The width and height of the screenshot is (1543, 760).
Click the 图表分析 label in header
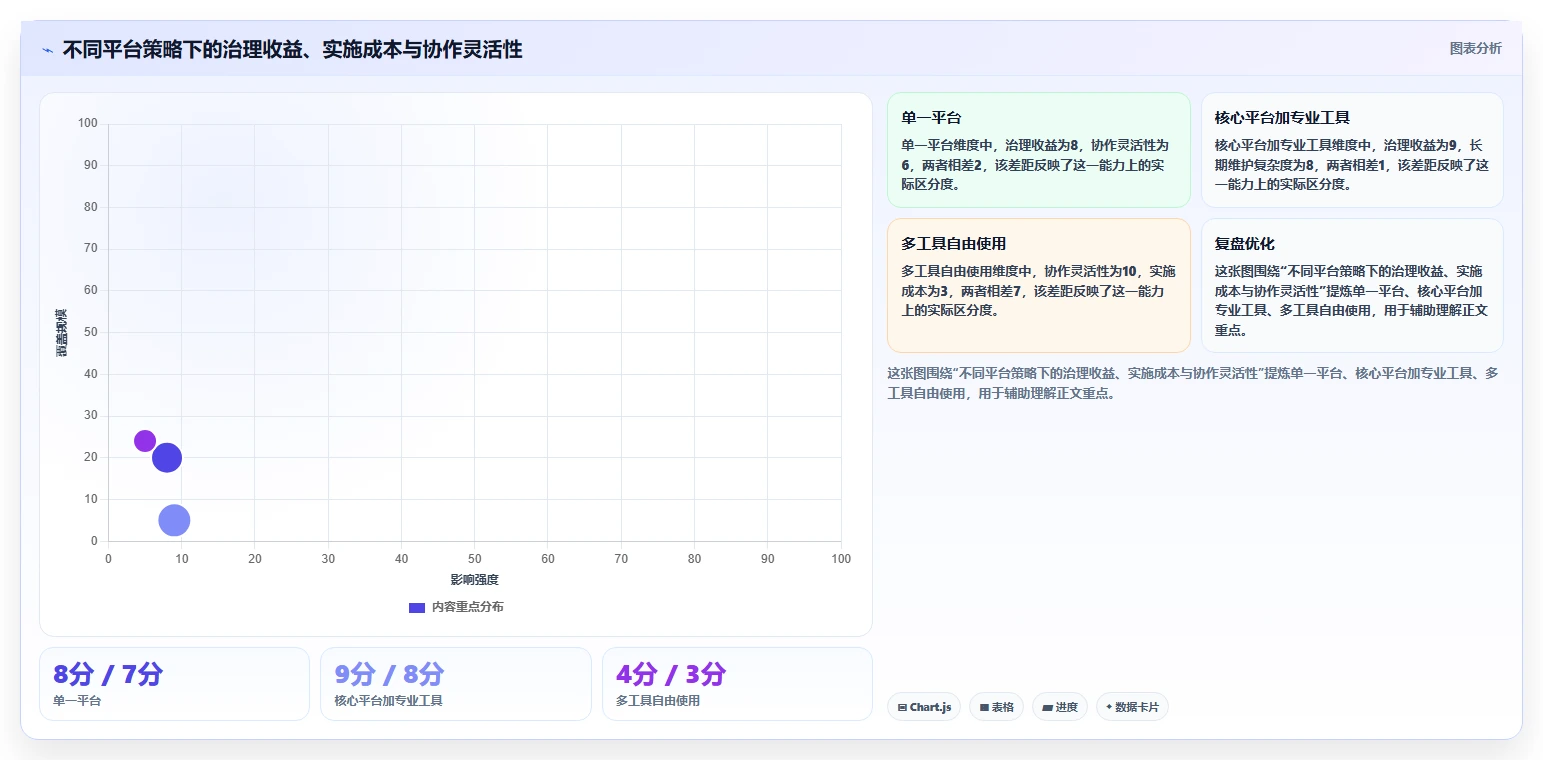(x=1475, y=48)
